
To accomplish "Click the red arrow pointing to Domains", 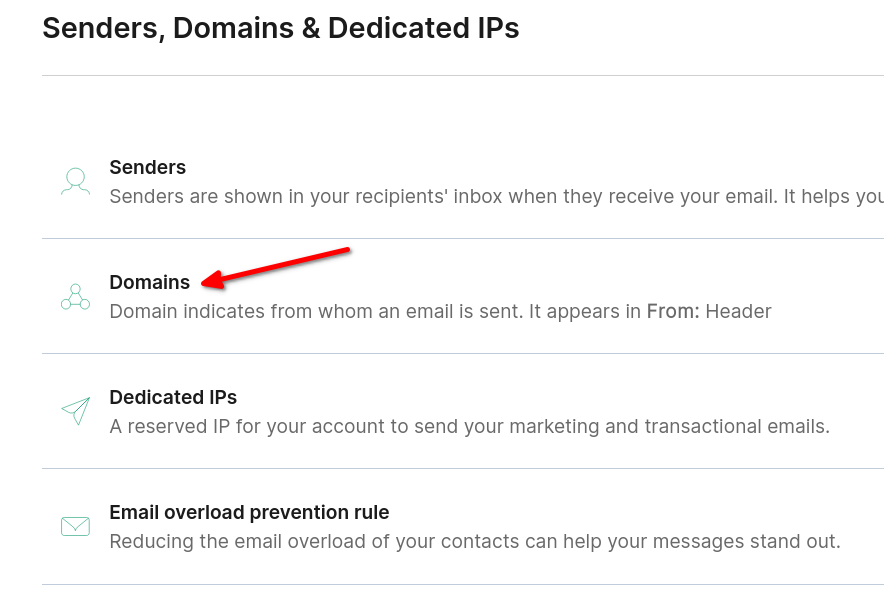I will tap(276, 268).
